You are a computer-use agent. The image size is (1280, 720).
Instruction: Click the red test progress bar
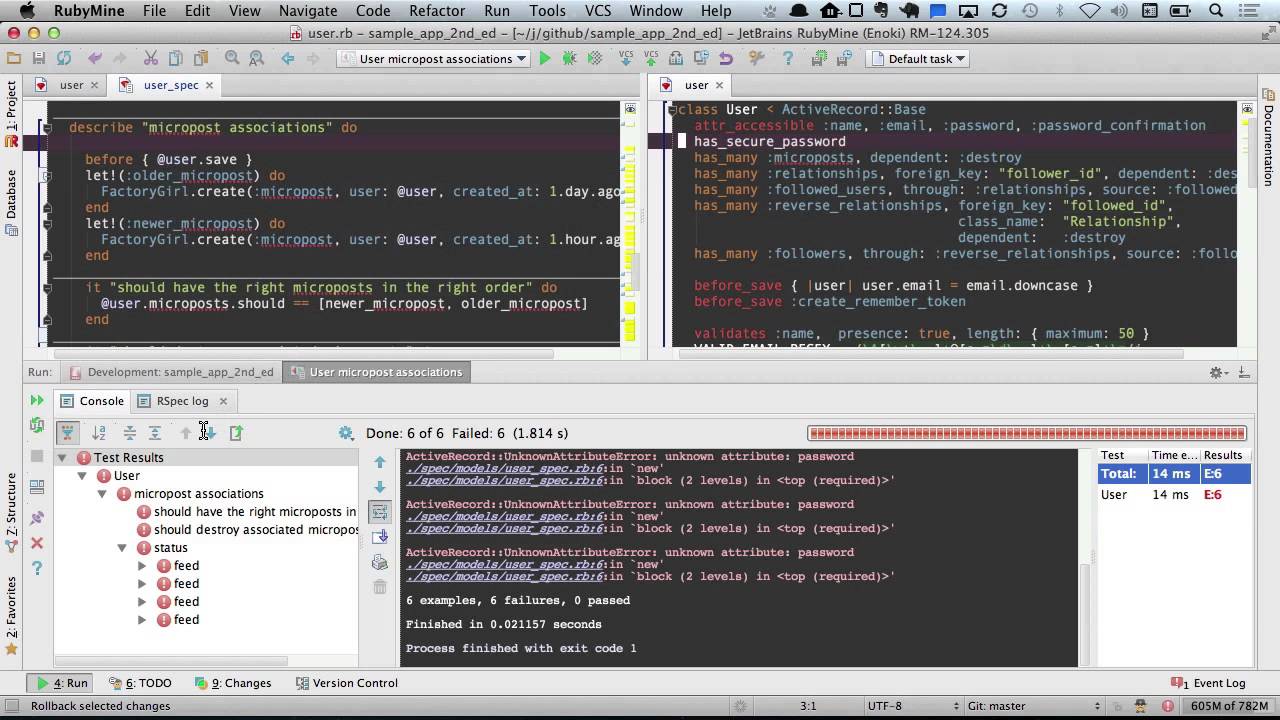pos(1027,433)
